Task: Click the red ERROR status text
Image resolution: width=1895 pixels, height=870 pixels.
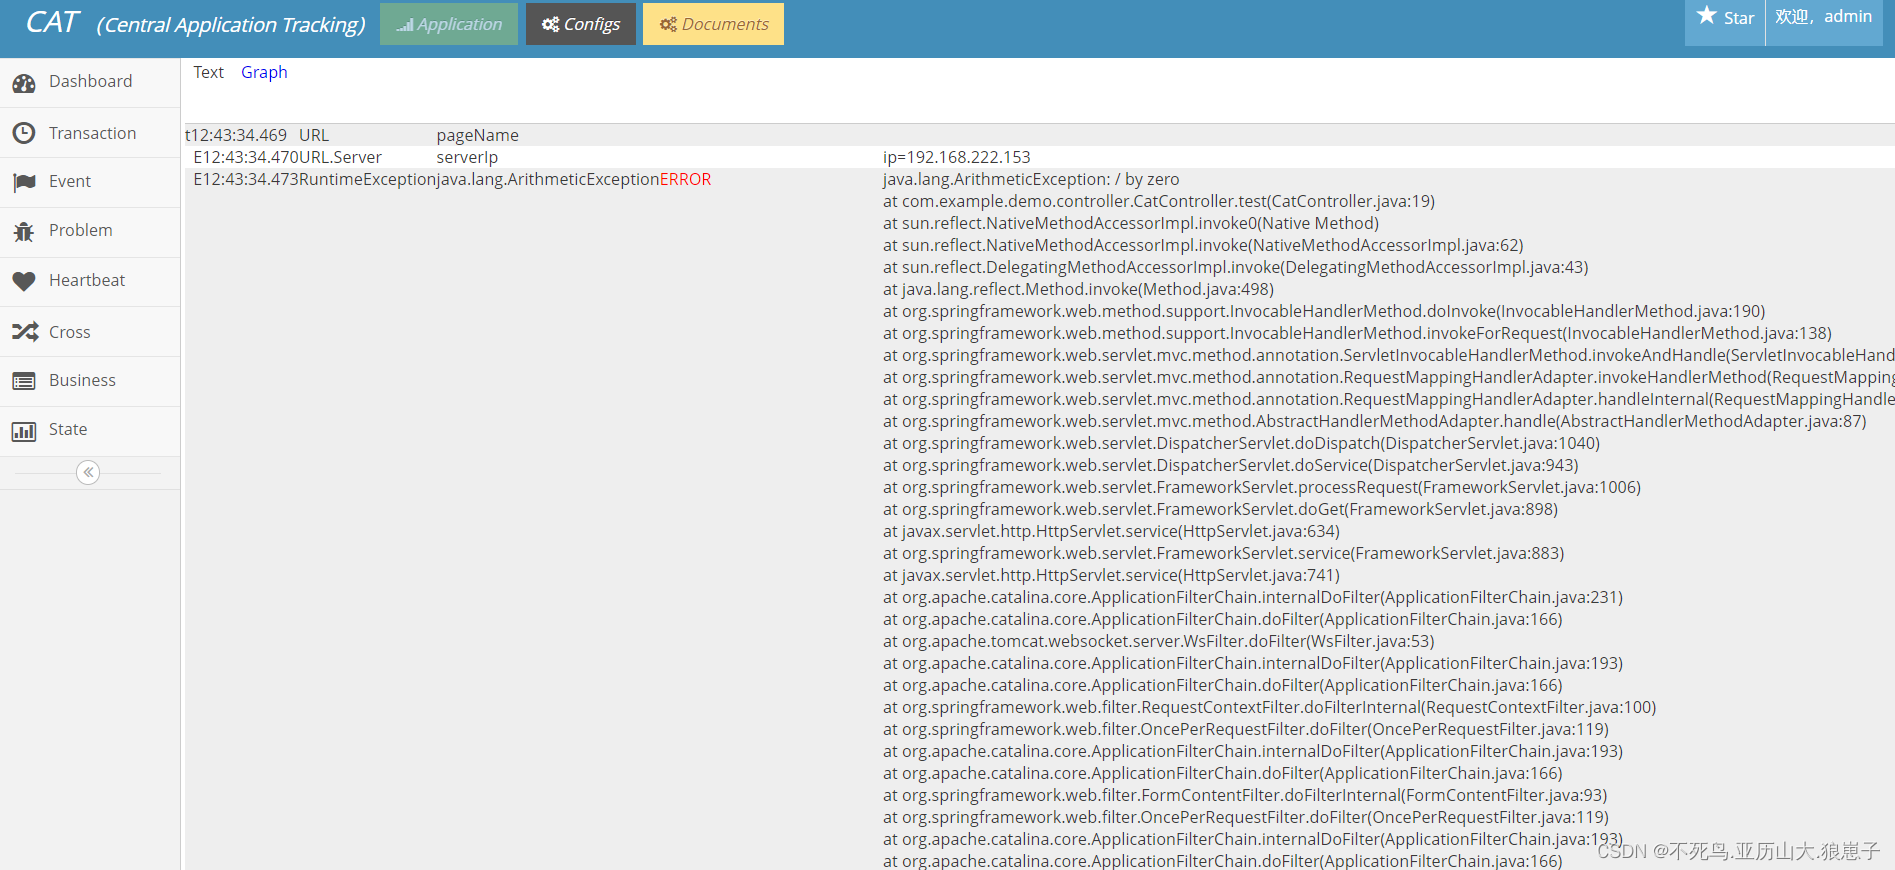Action: coord(685,180)
